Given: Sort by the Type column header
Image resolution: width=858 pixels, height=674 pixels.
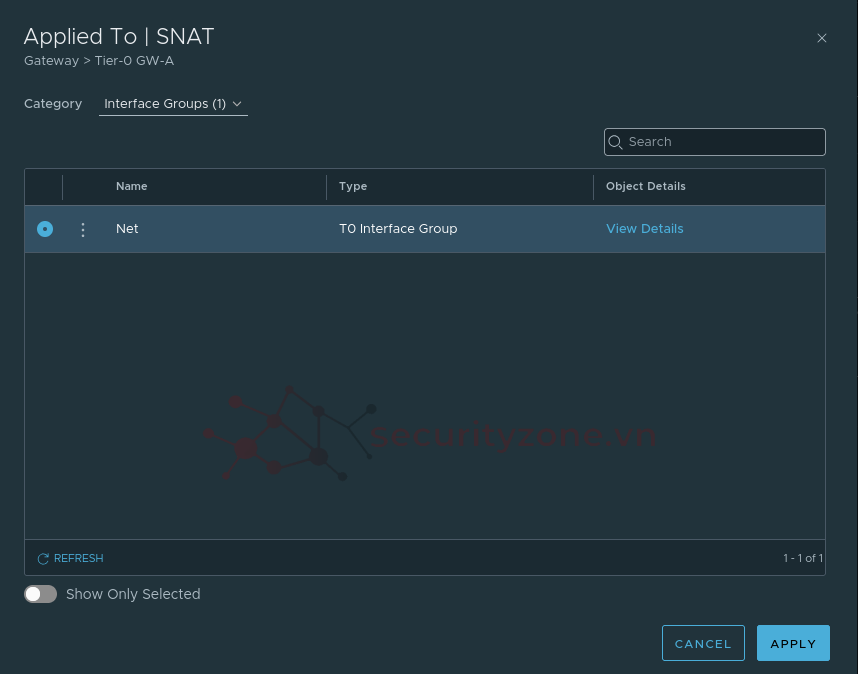Looking at the screenshot, I should (x=353, y=187).
